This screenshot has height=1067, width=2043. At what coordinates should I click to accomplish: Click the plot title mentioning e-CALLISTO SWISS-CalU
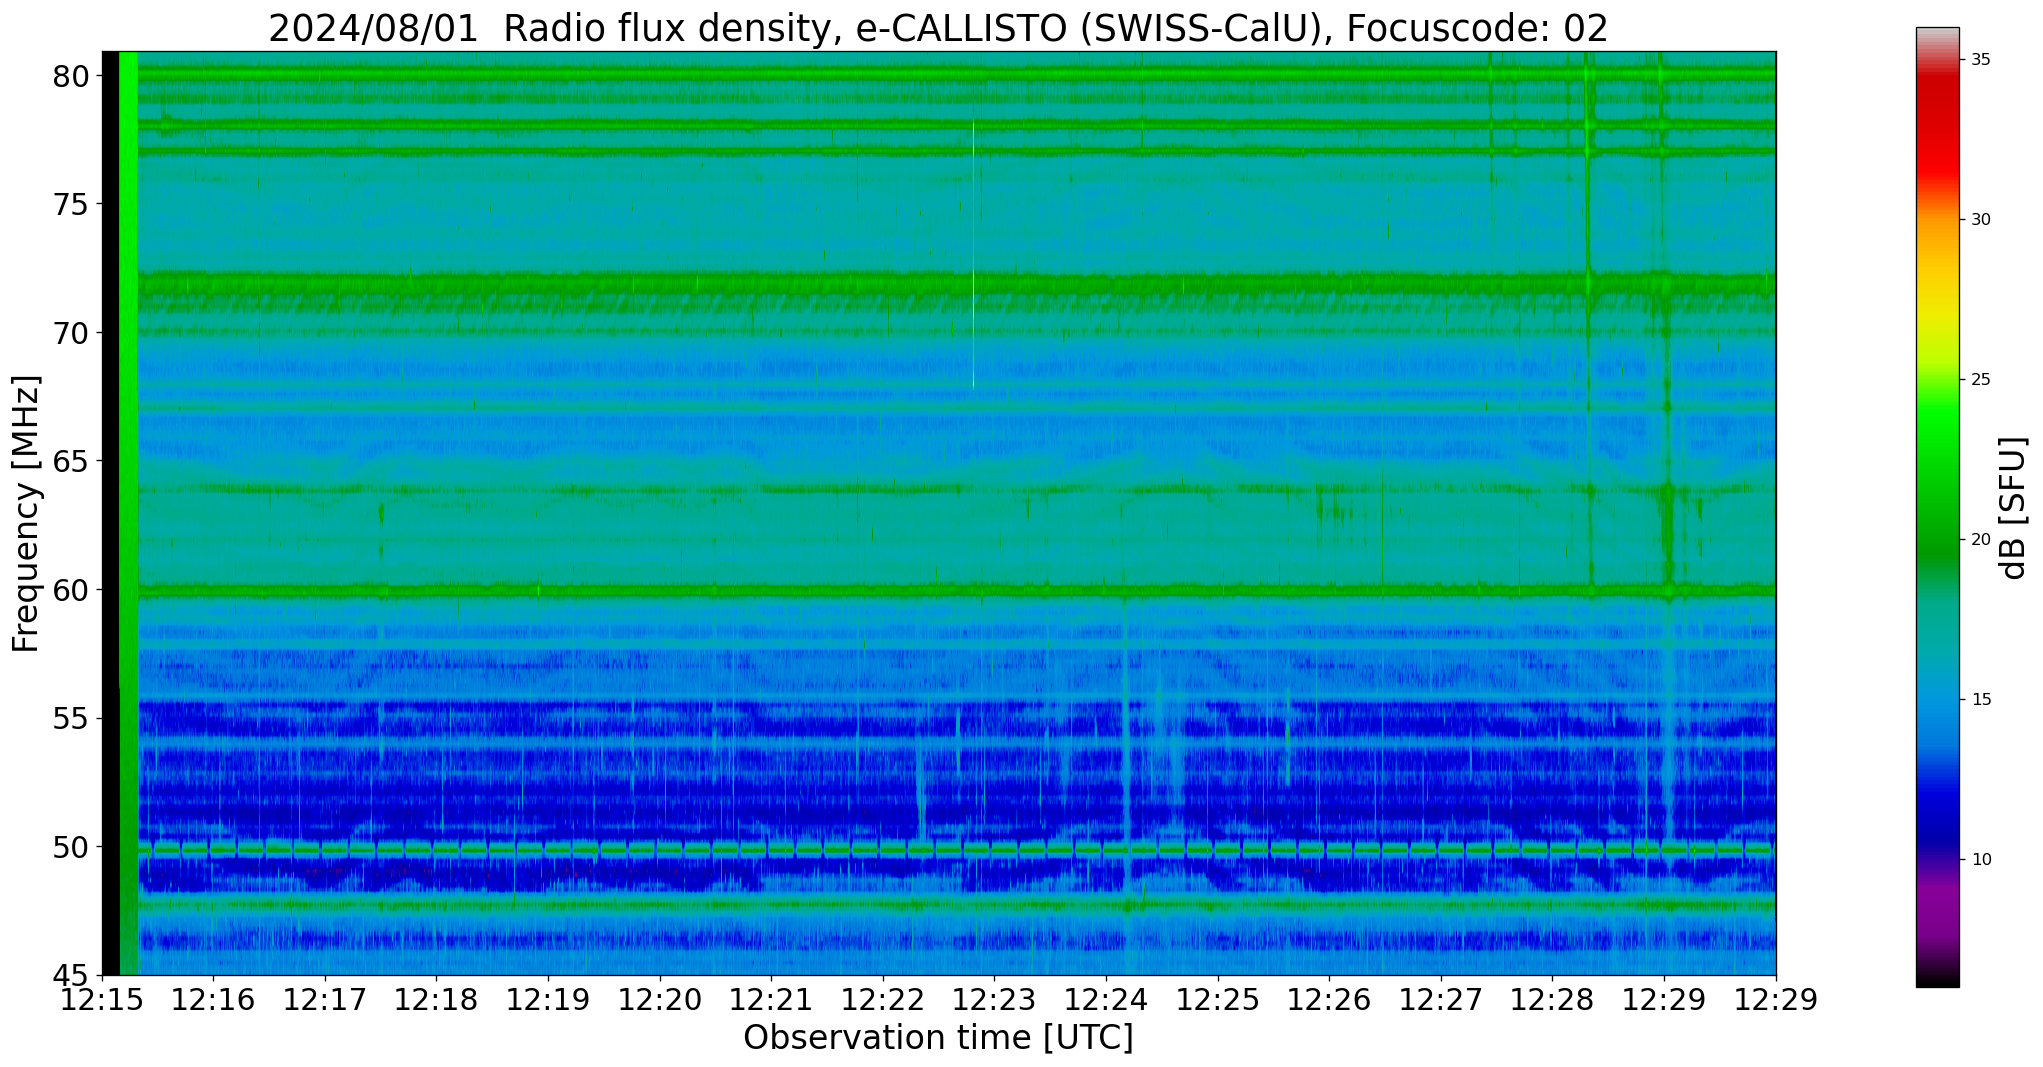[938, 28]
